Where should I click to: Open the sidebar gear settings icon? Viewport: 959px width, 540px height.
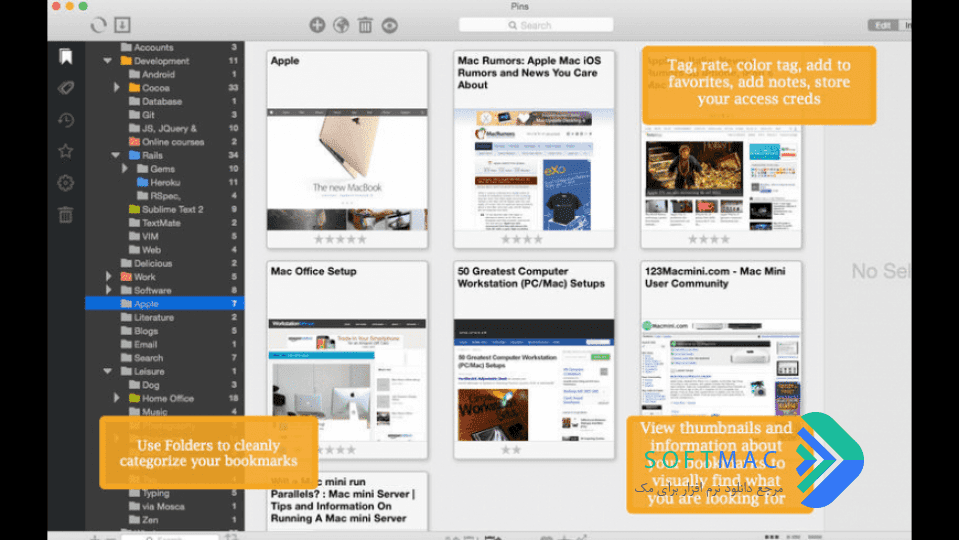(x=66, y=183)
